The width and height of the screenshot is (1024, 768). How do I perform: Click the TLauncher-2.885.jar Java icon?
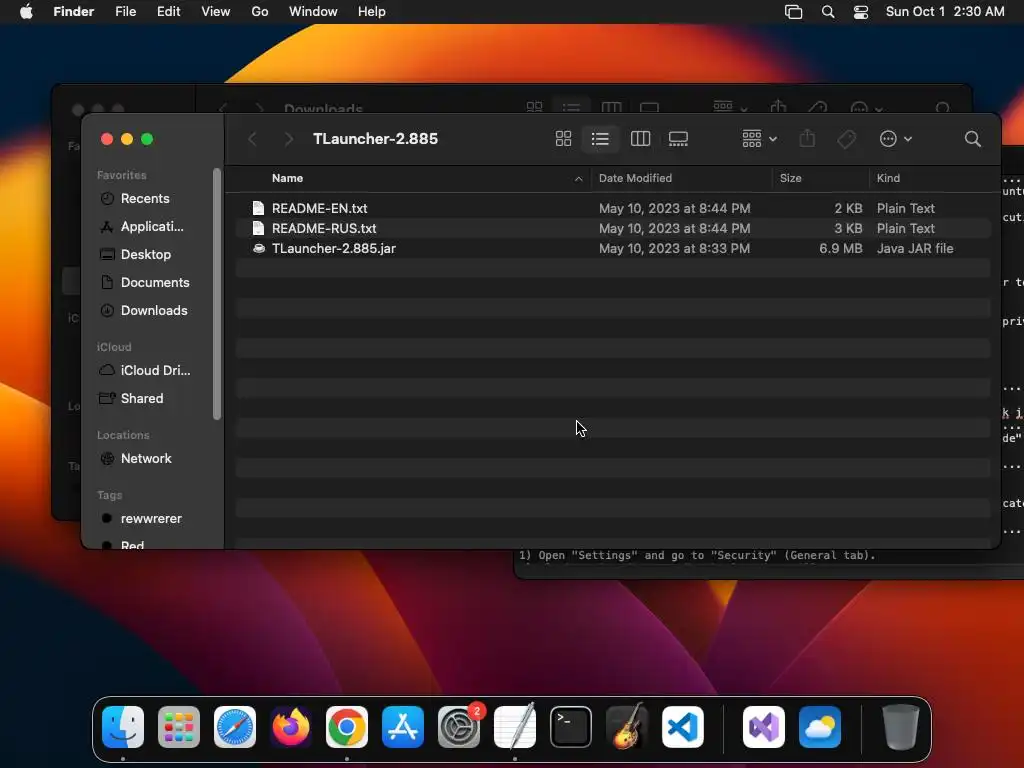coord(259,248)
